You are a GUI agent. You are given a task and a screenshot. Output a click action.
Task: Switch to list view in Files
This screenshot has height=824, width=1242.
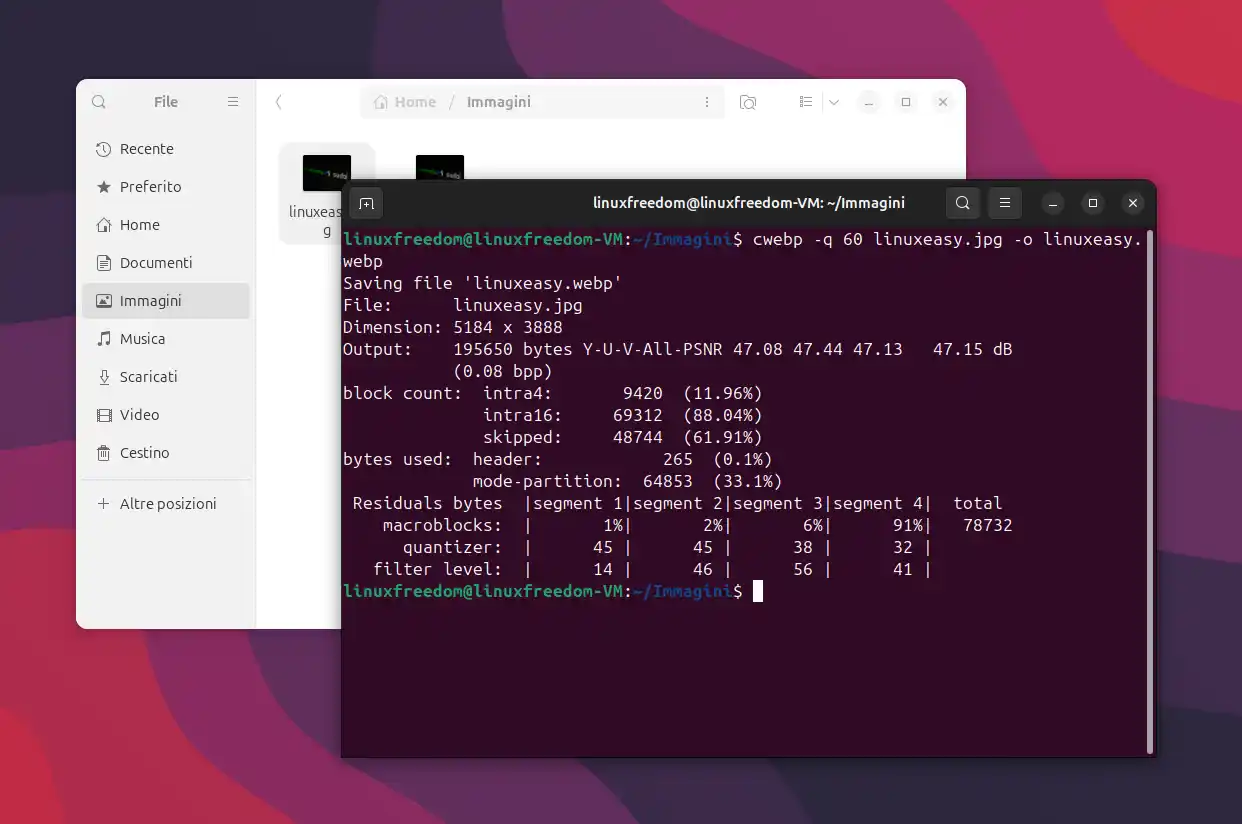click(x=806, y=101)
